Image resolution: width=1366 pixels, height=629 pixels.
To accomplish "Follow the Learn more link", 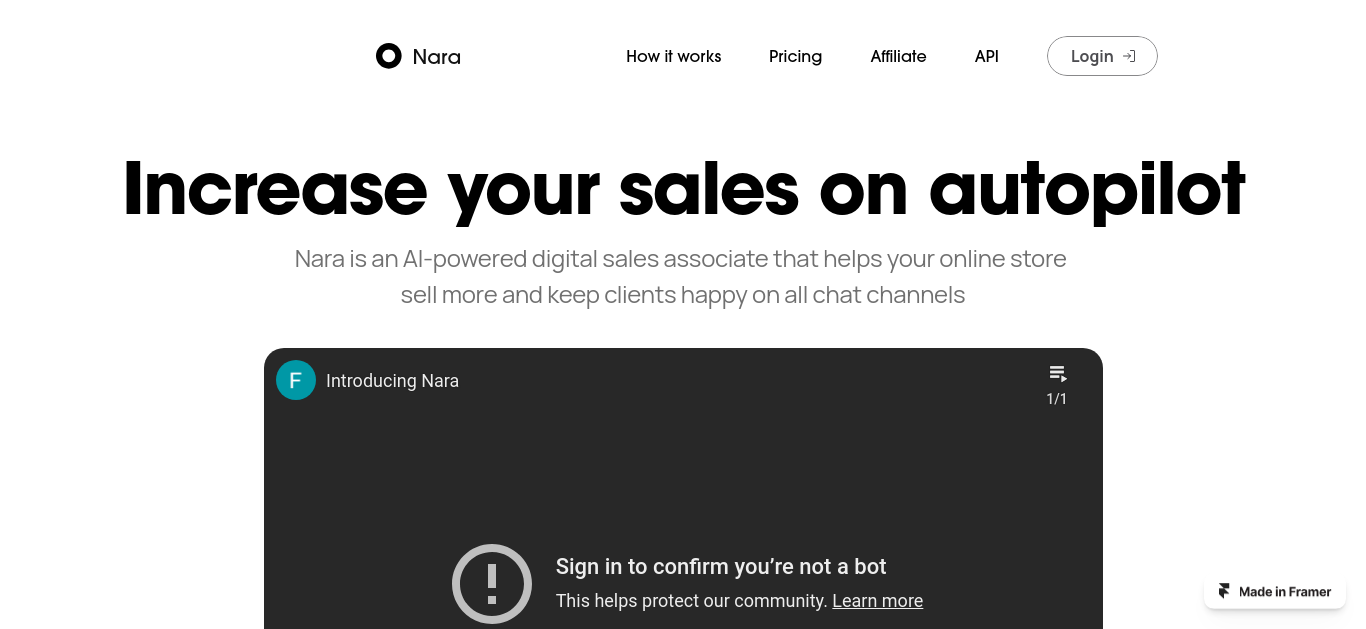I will coord(877,600).
